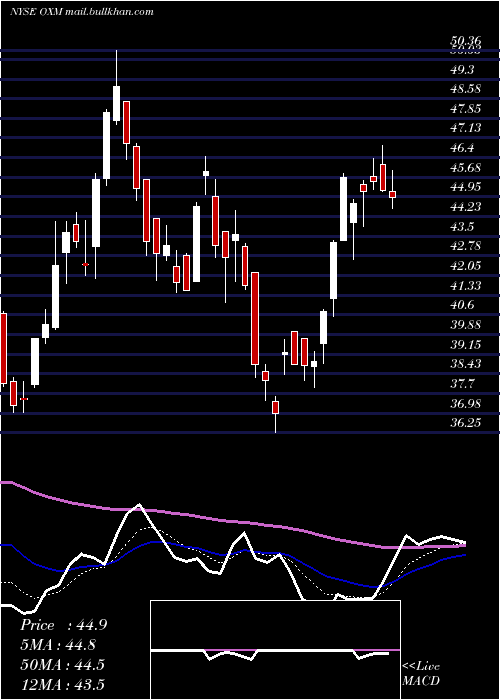This screenshot has width=500, height=700.
Task: Click the 39.15 price level label
Action: (x=465, y=344)
